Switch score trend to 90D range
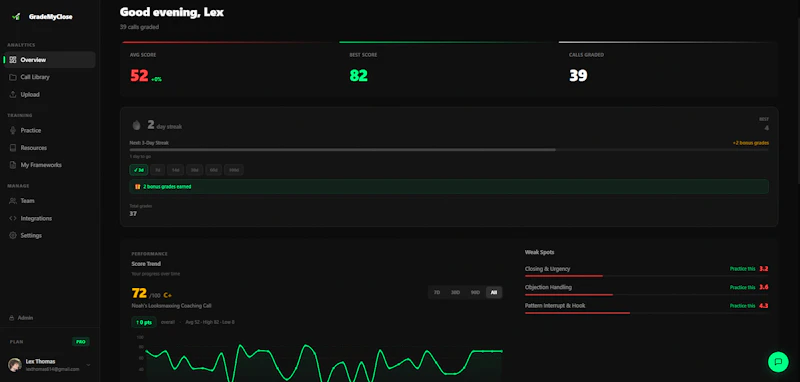 coord(476,292)
